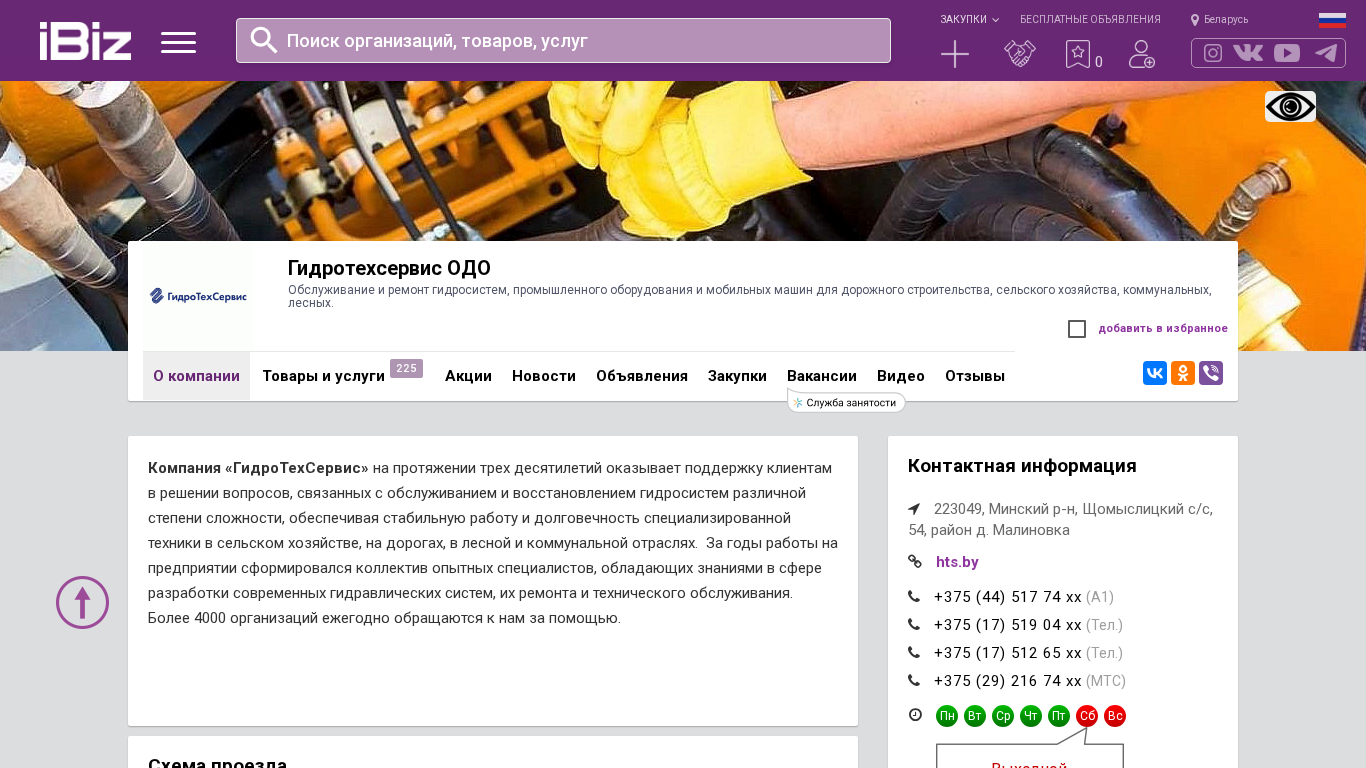Click the Russian flag language icon
The image size is (1366, 768).
[x=1332, y=20]
